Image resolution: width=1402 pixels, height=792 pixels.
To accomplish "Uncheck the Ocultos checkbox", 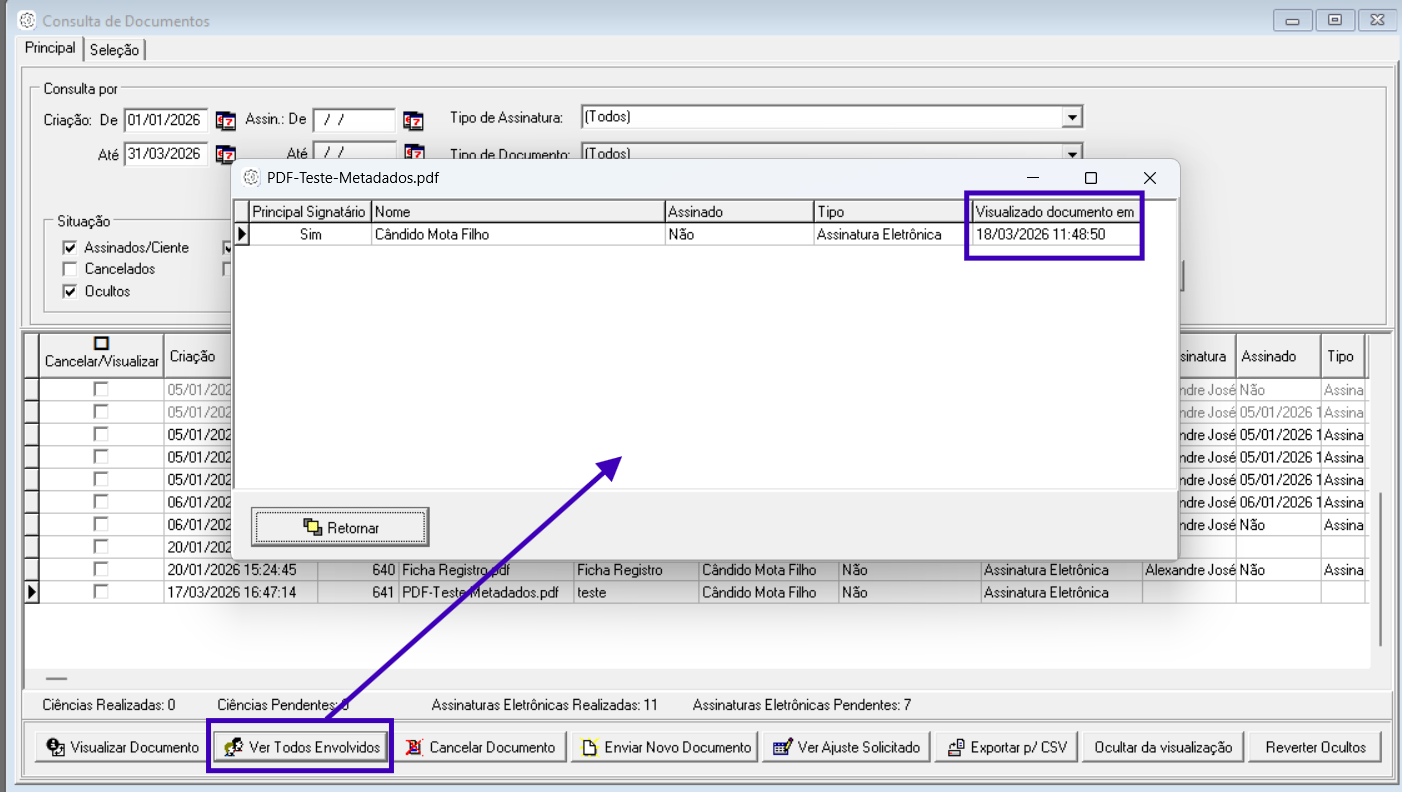I will click(69, 292).
